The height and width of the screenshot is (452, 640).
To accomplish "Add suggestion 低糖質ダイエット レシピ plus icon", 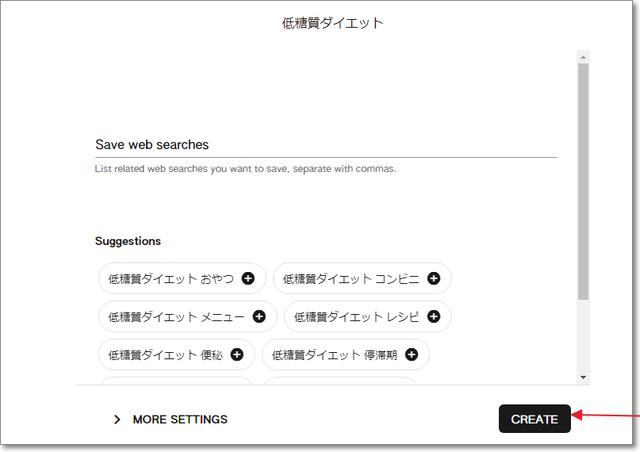I will (434, 317).
